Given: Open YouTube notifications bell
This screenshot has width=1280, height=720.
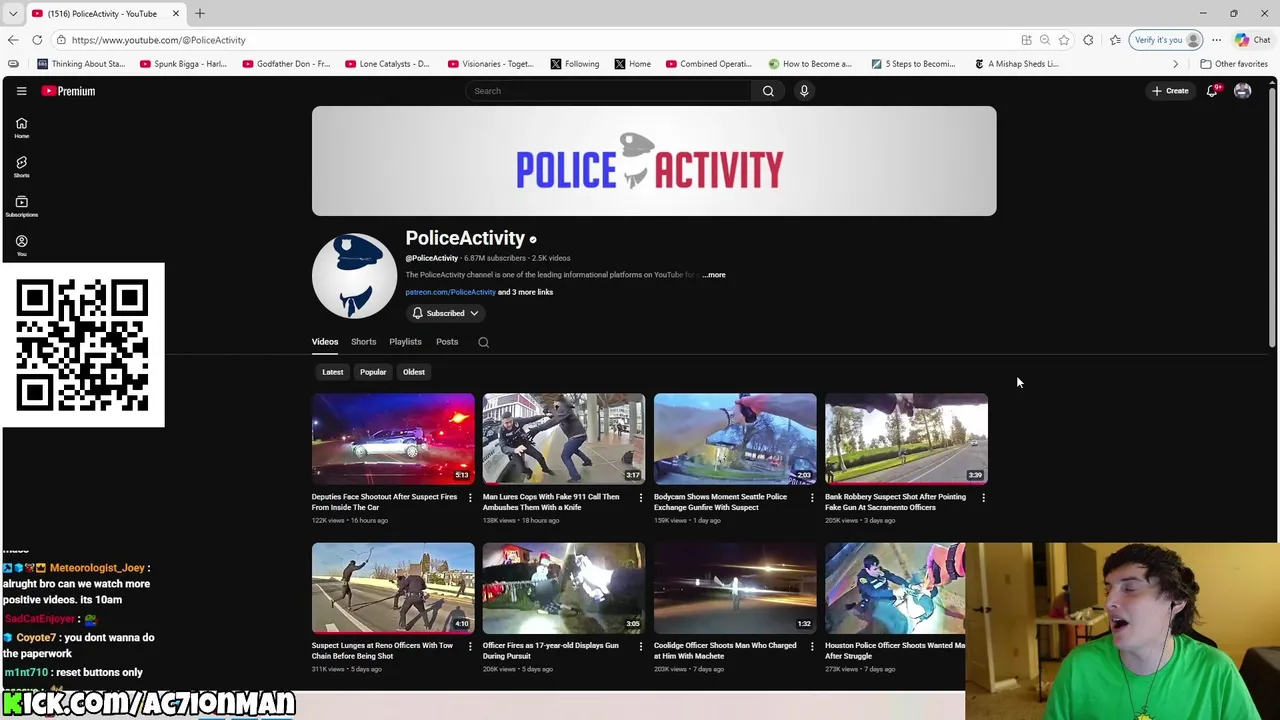Looking at the screenshot, I should pos(1212,91).
